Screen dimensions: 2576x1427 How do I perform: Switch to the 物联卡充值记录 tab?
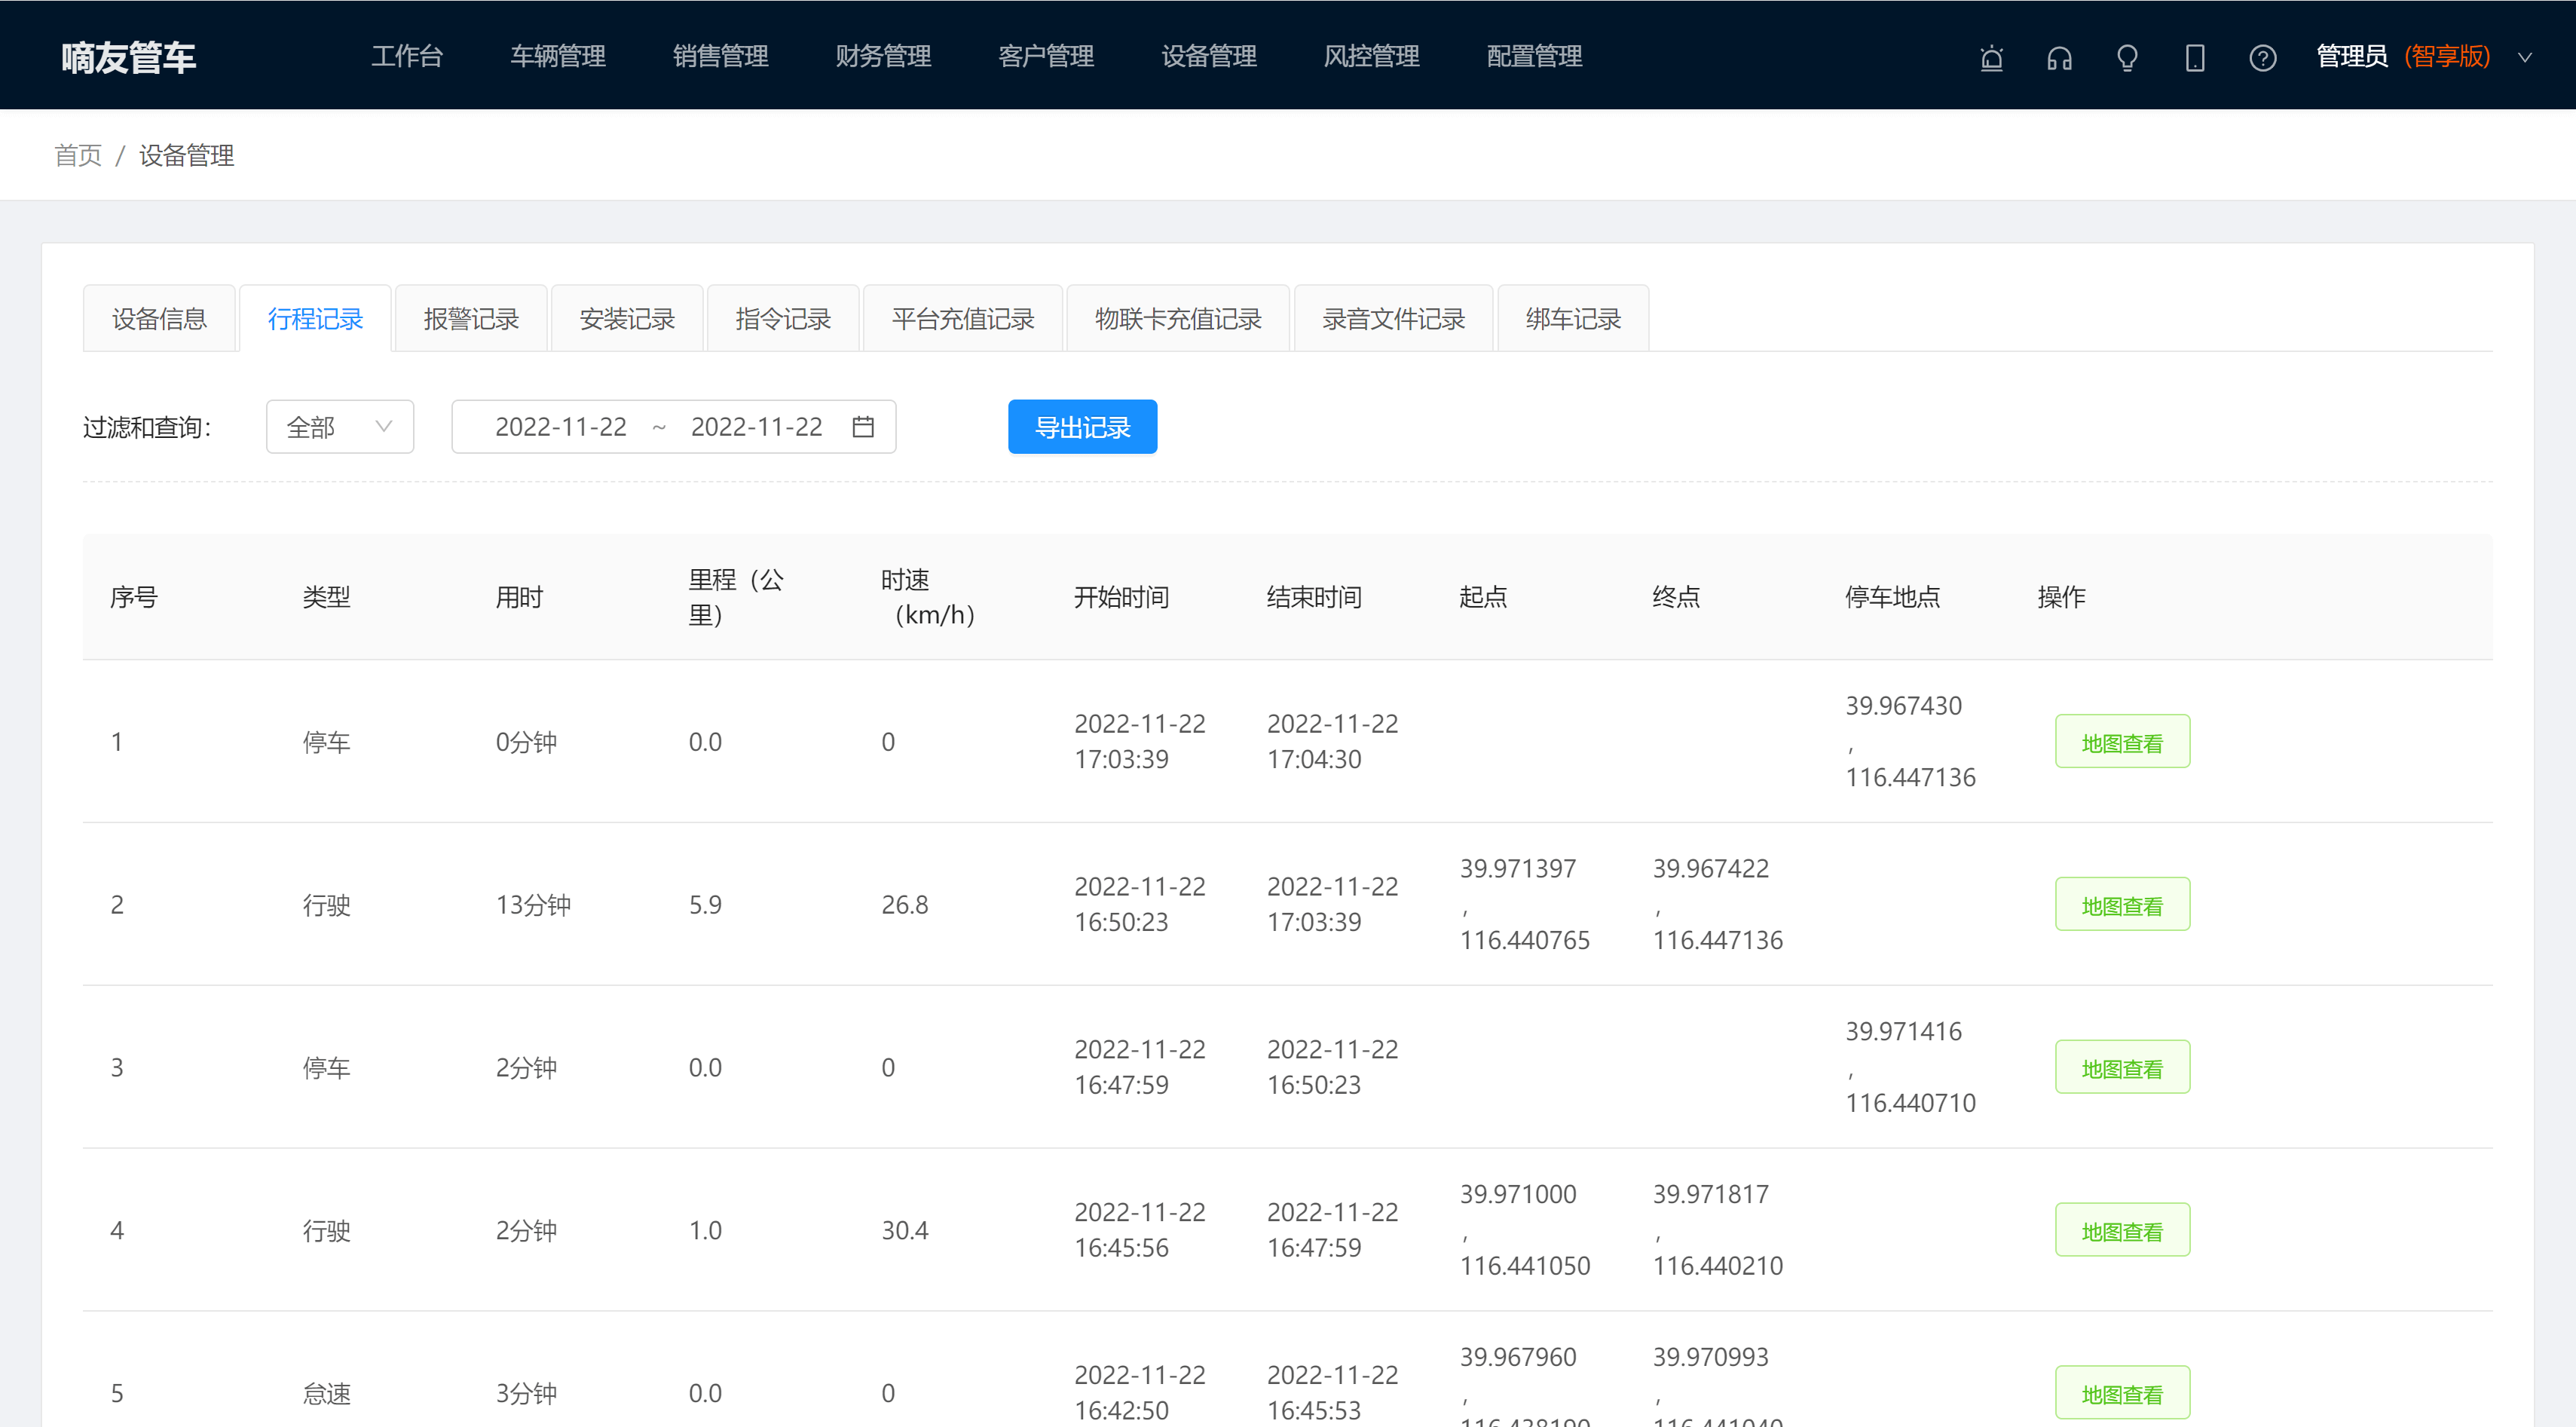point(1179,319)
